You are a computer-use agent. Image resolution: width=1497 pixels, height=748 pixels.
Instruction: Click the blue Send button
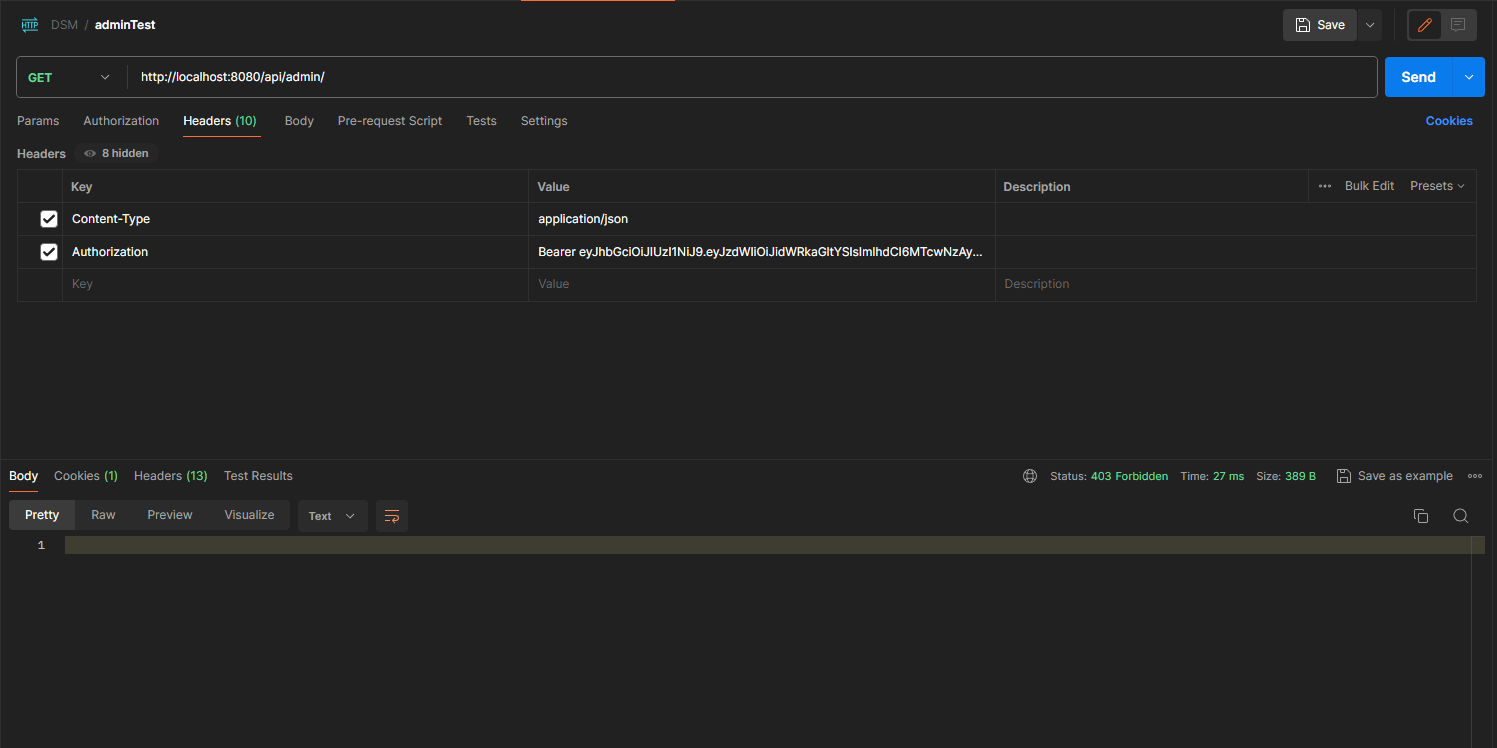click(1418, 77)
